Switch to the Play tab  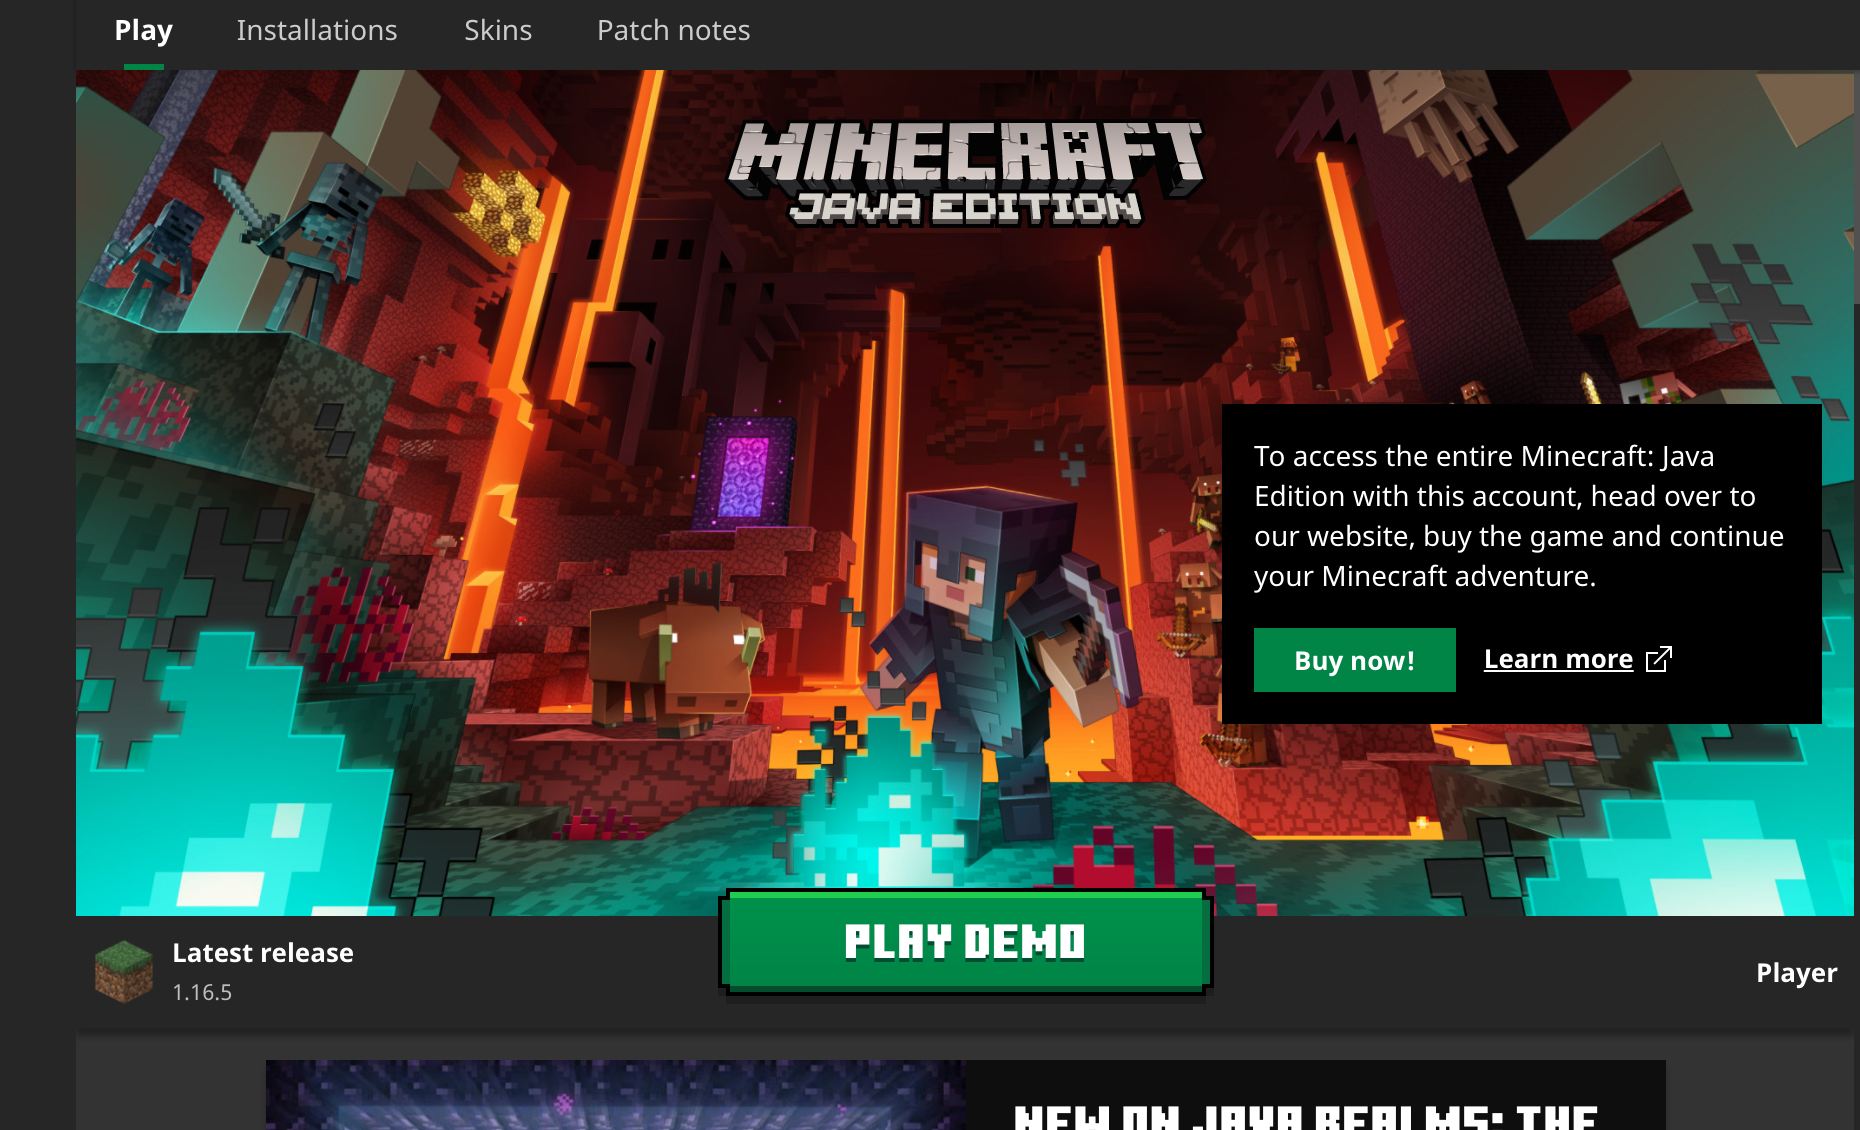[144, 31]
